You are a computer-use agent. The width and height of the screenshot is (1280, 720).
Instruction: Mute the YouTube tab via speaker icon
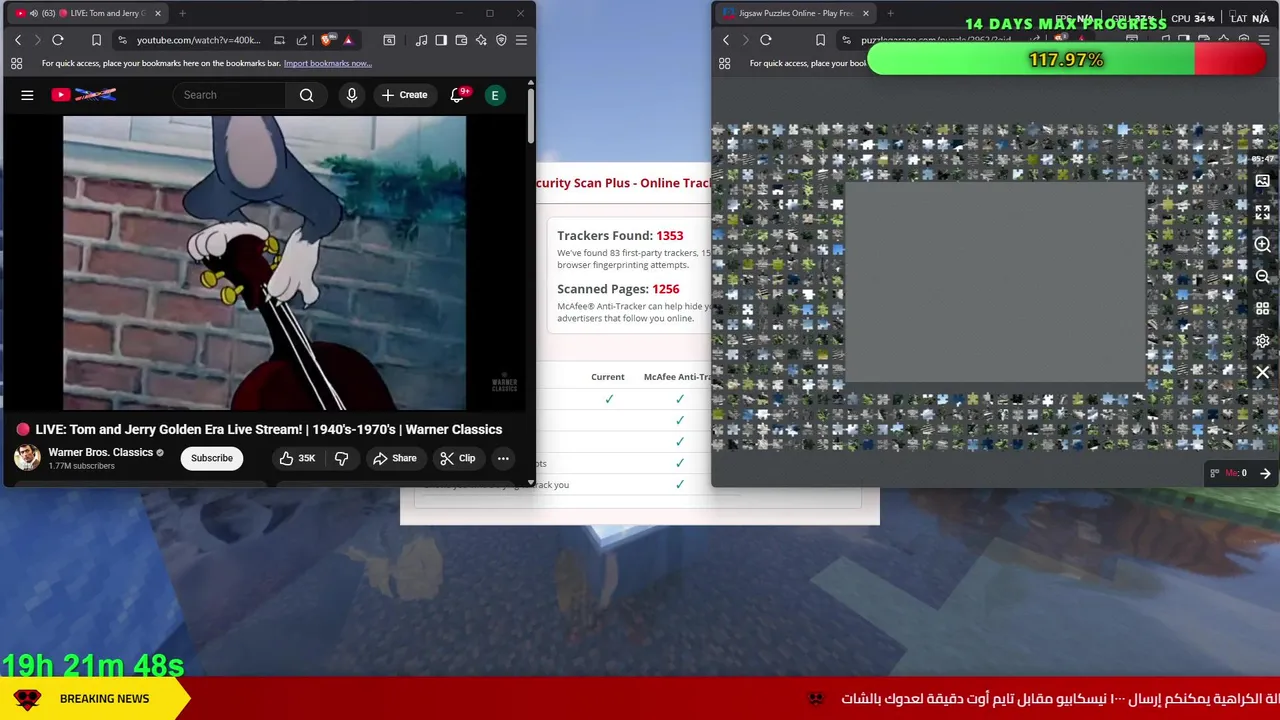pos(34,13)
